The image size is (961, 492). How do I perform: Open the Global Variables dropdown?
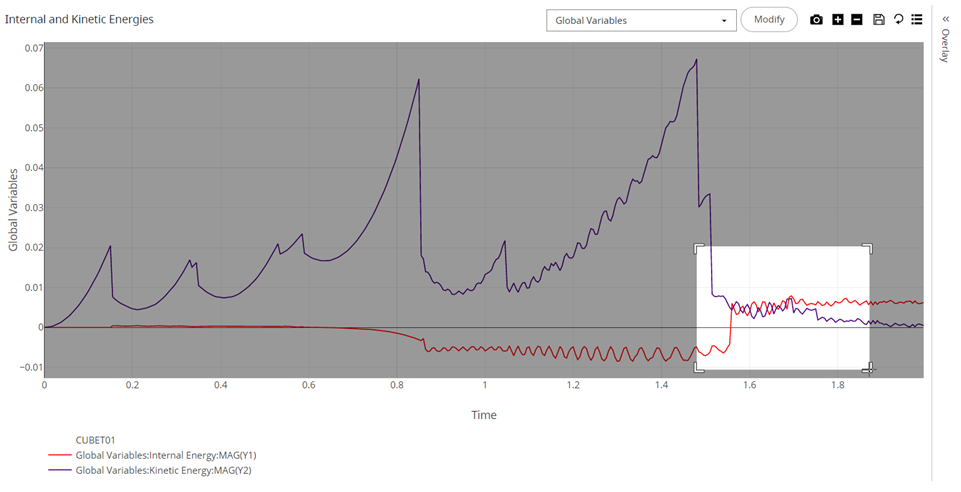[x=641, y=20]
